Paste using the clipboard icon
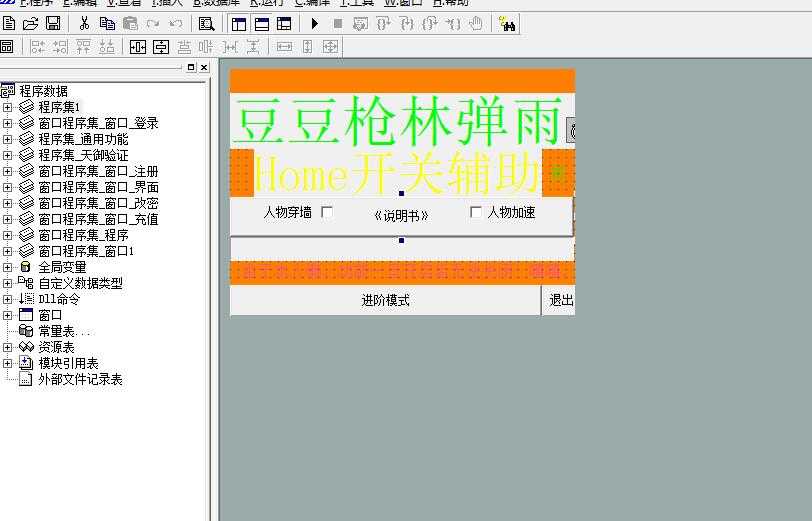Image resolution: width=812 pixels, height=521 pixels. coord(130,23)
